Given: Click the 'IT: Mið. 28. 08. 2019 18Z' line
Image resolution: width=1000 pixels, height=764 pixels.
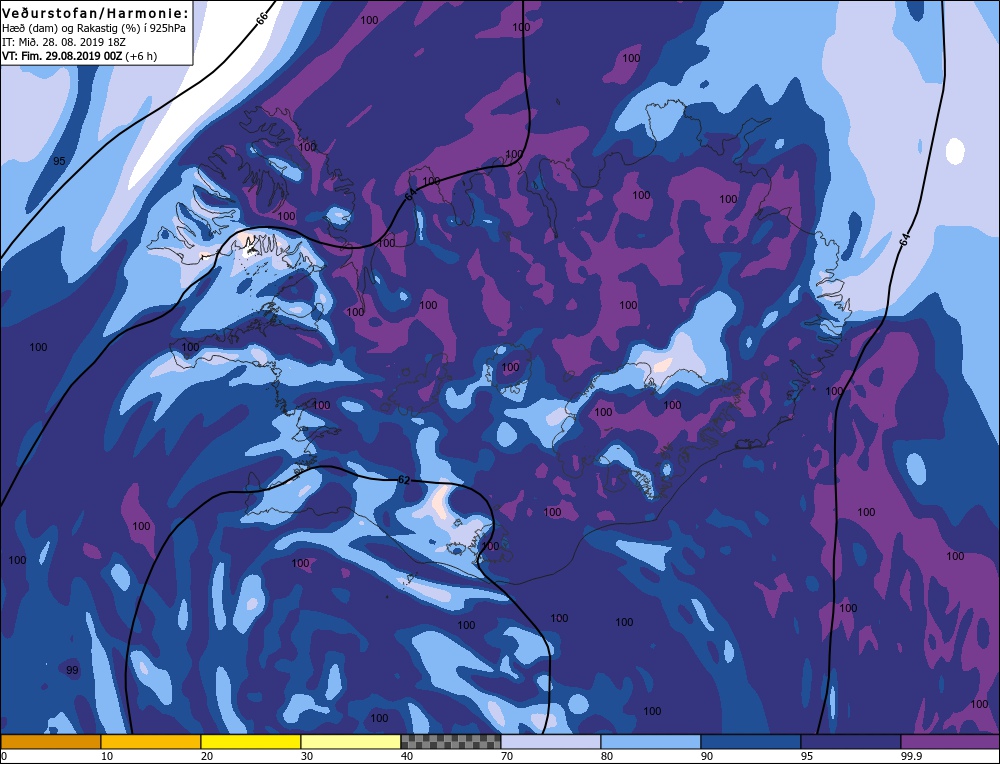Looking at the screenshot, I should coord(64,42).
